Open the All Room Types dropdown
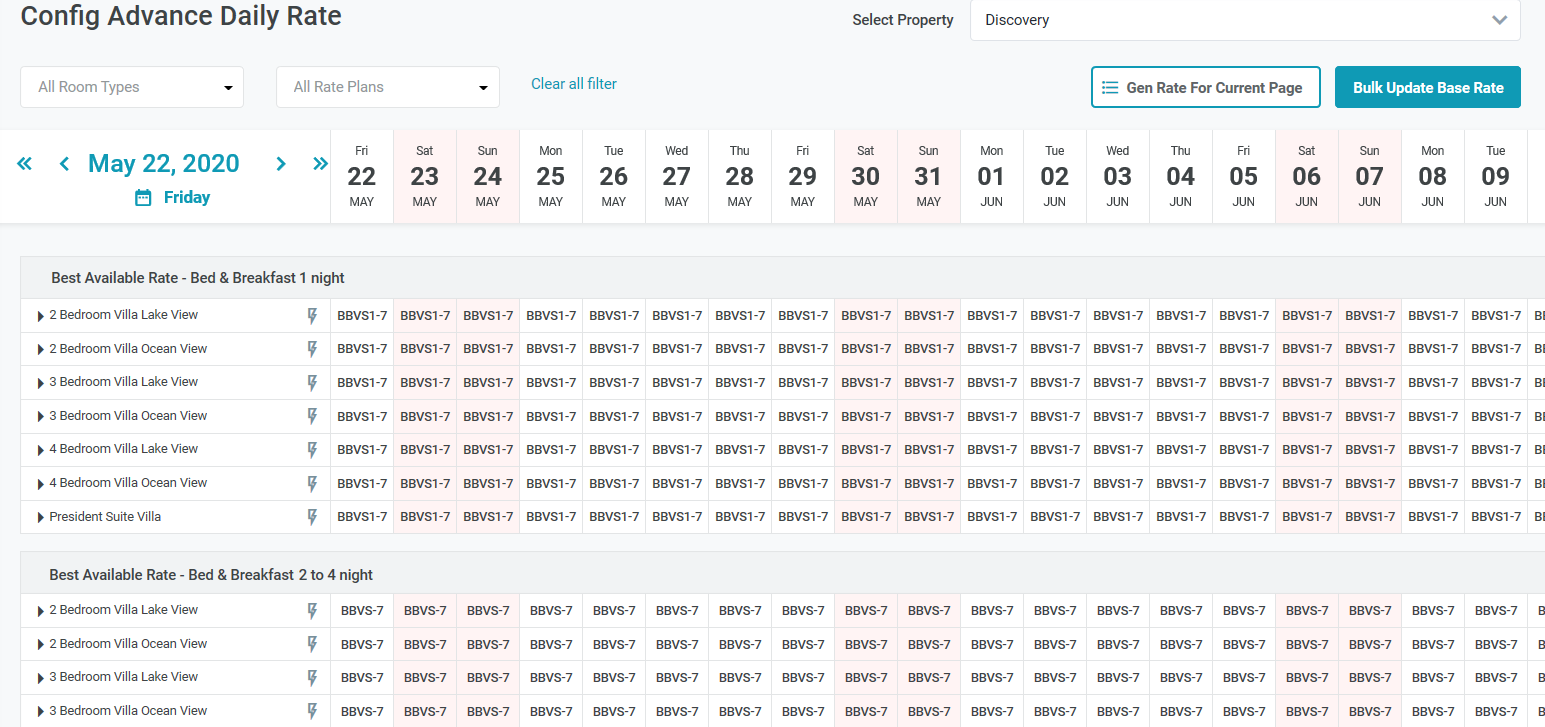The width and height of the screenshot is (1545, 727). (132, 87)
